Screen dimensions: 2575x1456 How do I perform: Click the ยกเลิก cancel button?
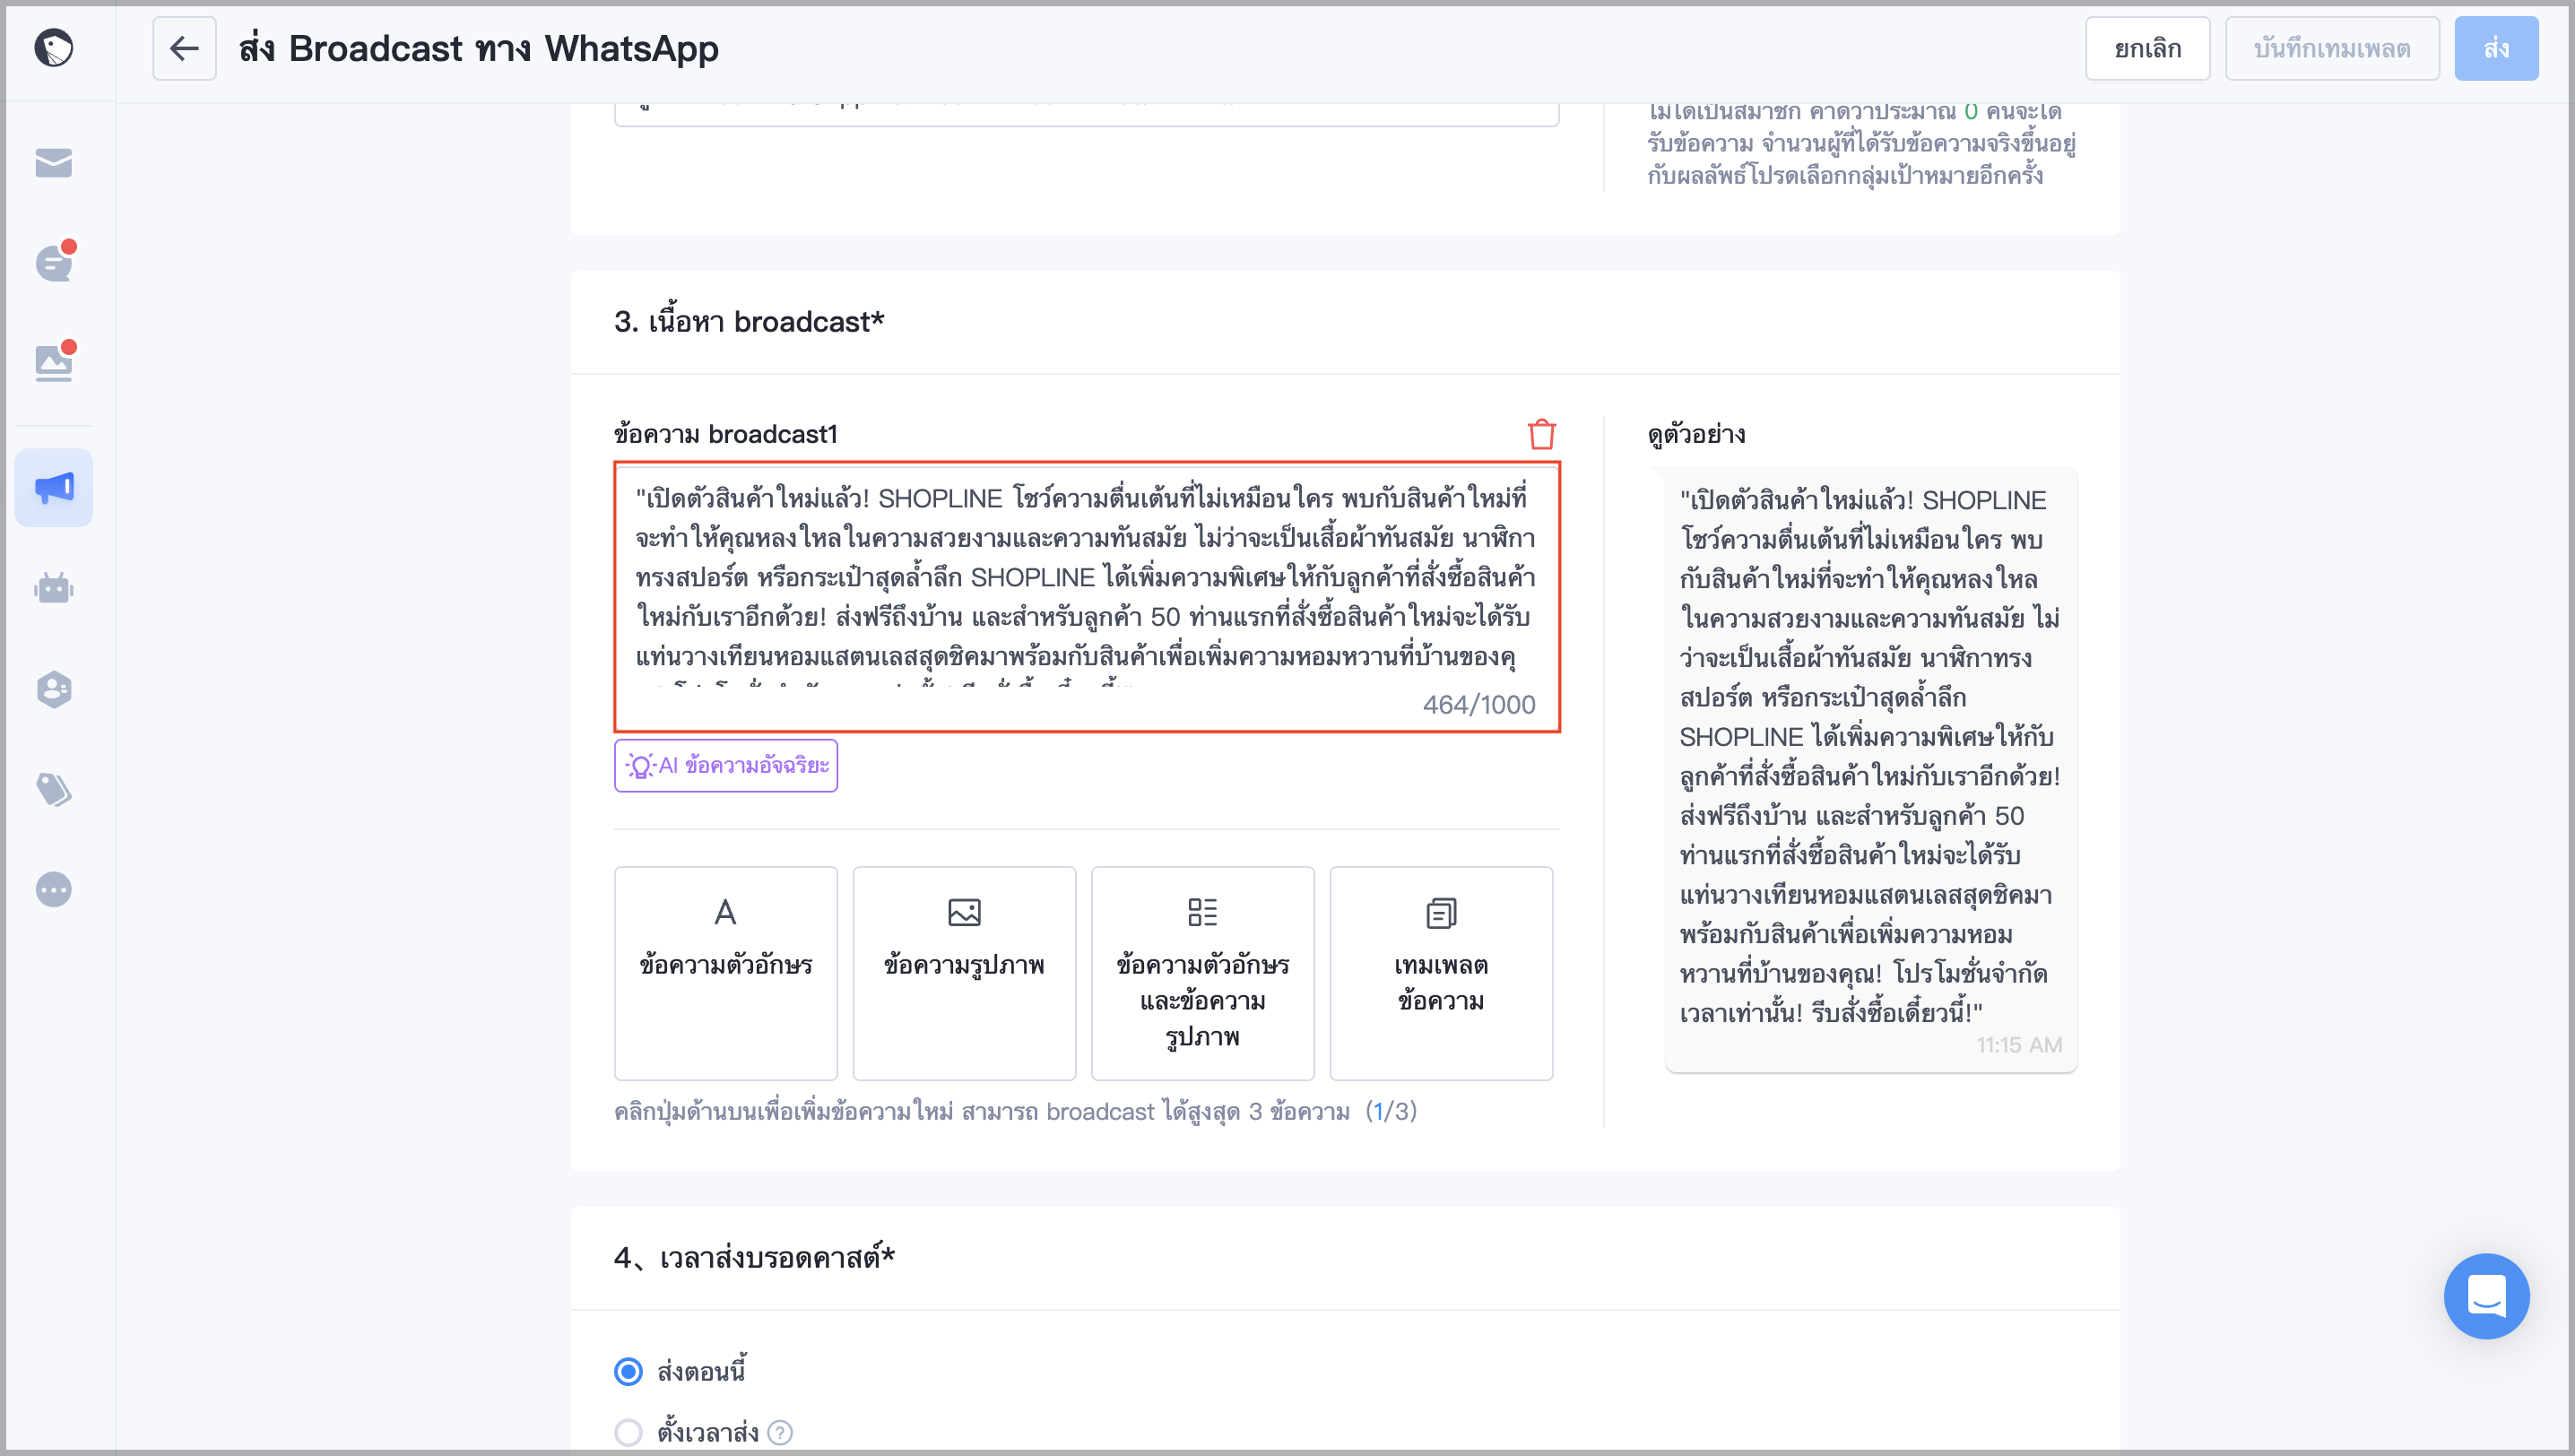click(2147, 48)
